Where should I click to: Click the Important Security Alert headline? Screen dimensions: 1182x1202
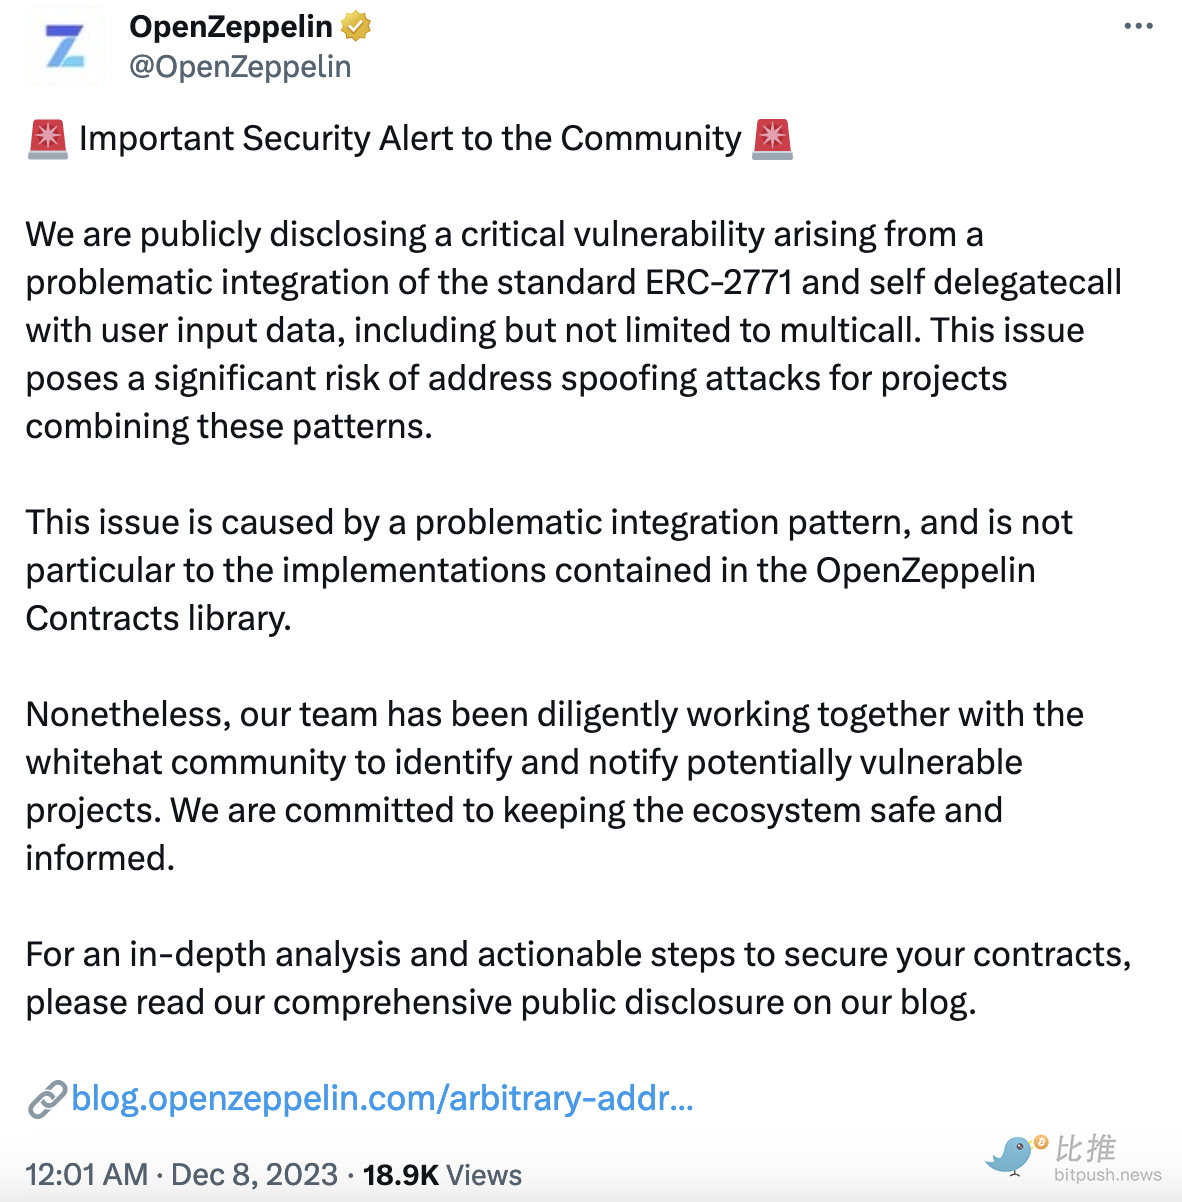410,138
